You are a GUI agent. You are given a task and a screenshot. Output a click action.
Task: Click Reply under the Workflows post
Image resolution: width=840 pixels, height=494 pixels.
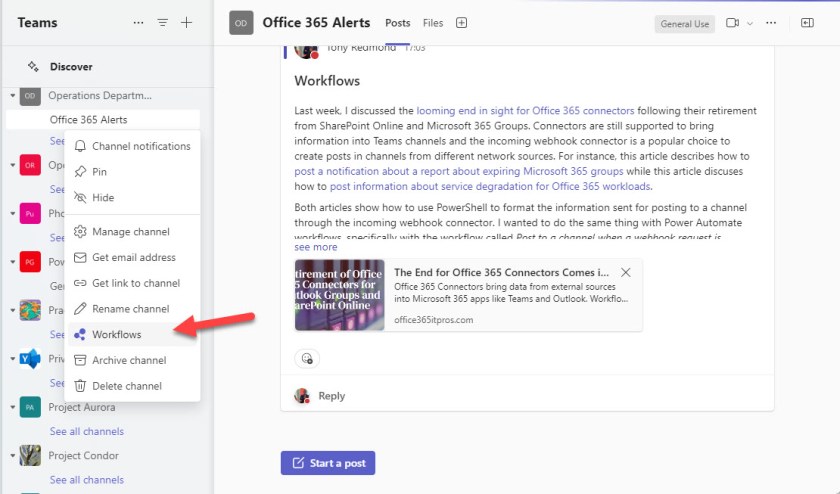coord(332,396)
